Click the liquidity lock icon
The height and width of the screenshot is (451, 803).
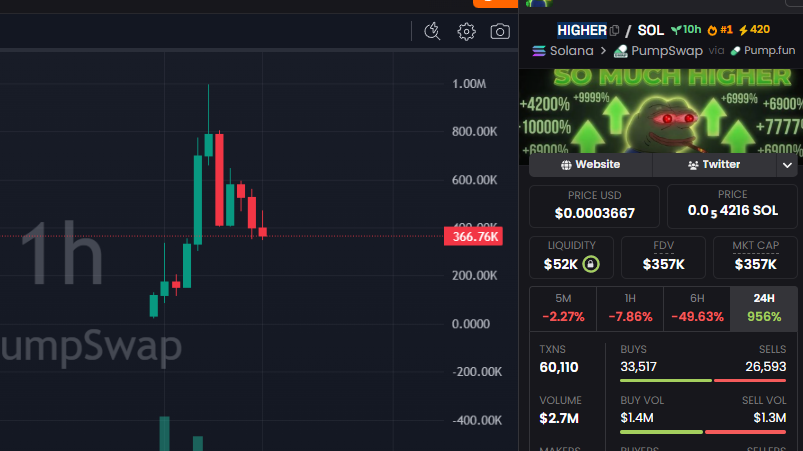point(590,264)
